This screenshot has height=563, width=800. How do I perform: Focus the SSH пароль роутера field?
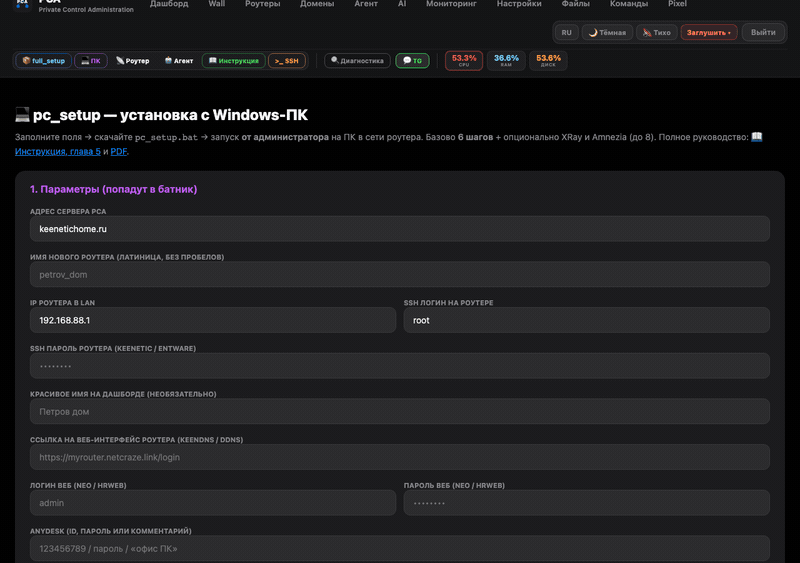click(399, 366)
